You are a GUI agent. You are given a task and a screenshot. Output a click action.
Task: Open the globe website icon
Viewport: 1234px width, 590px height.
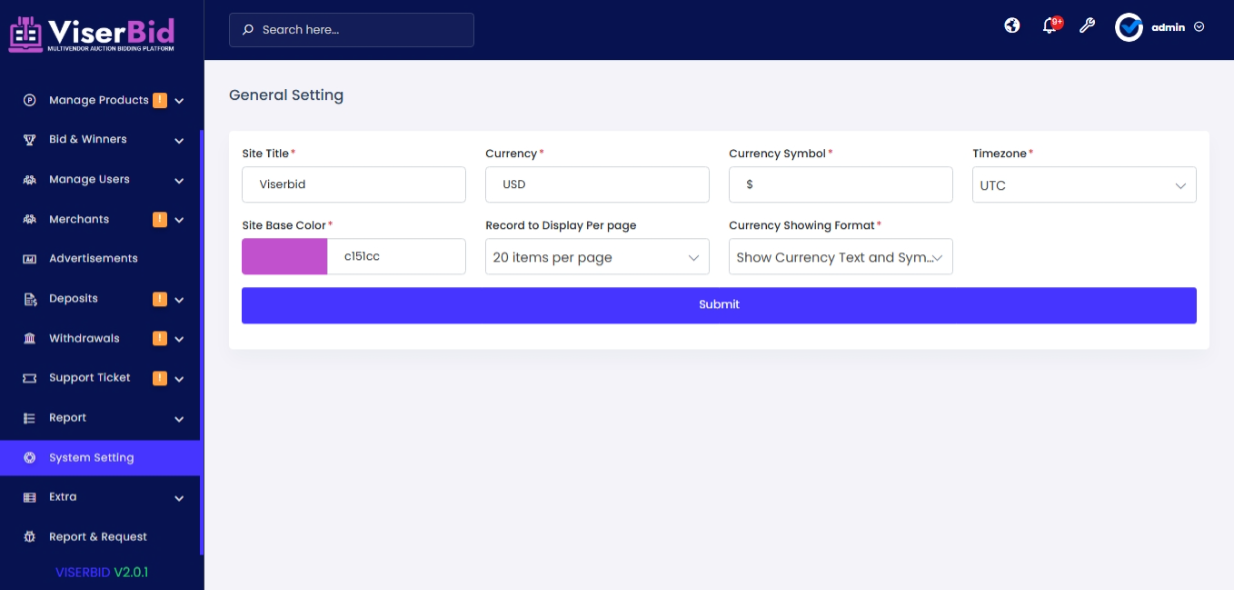coord(1012,26)
